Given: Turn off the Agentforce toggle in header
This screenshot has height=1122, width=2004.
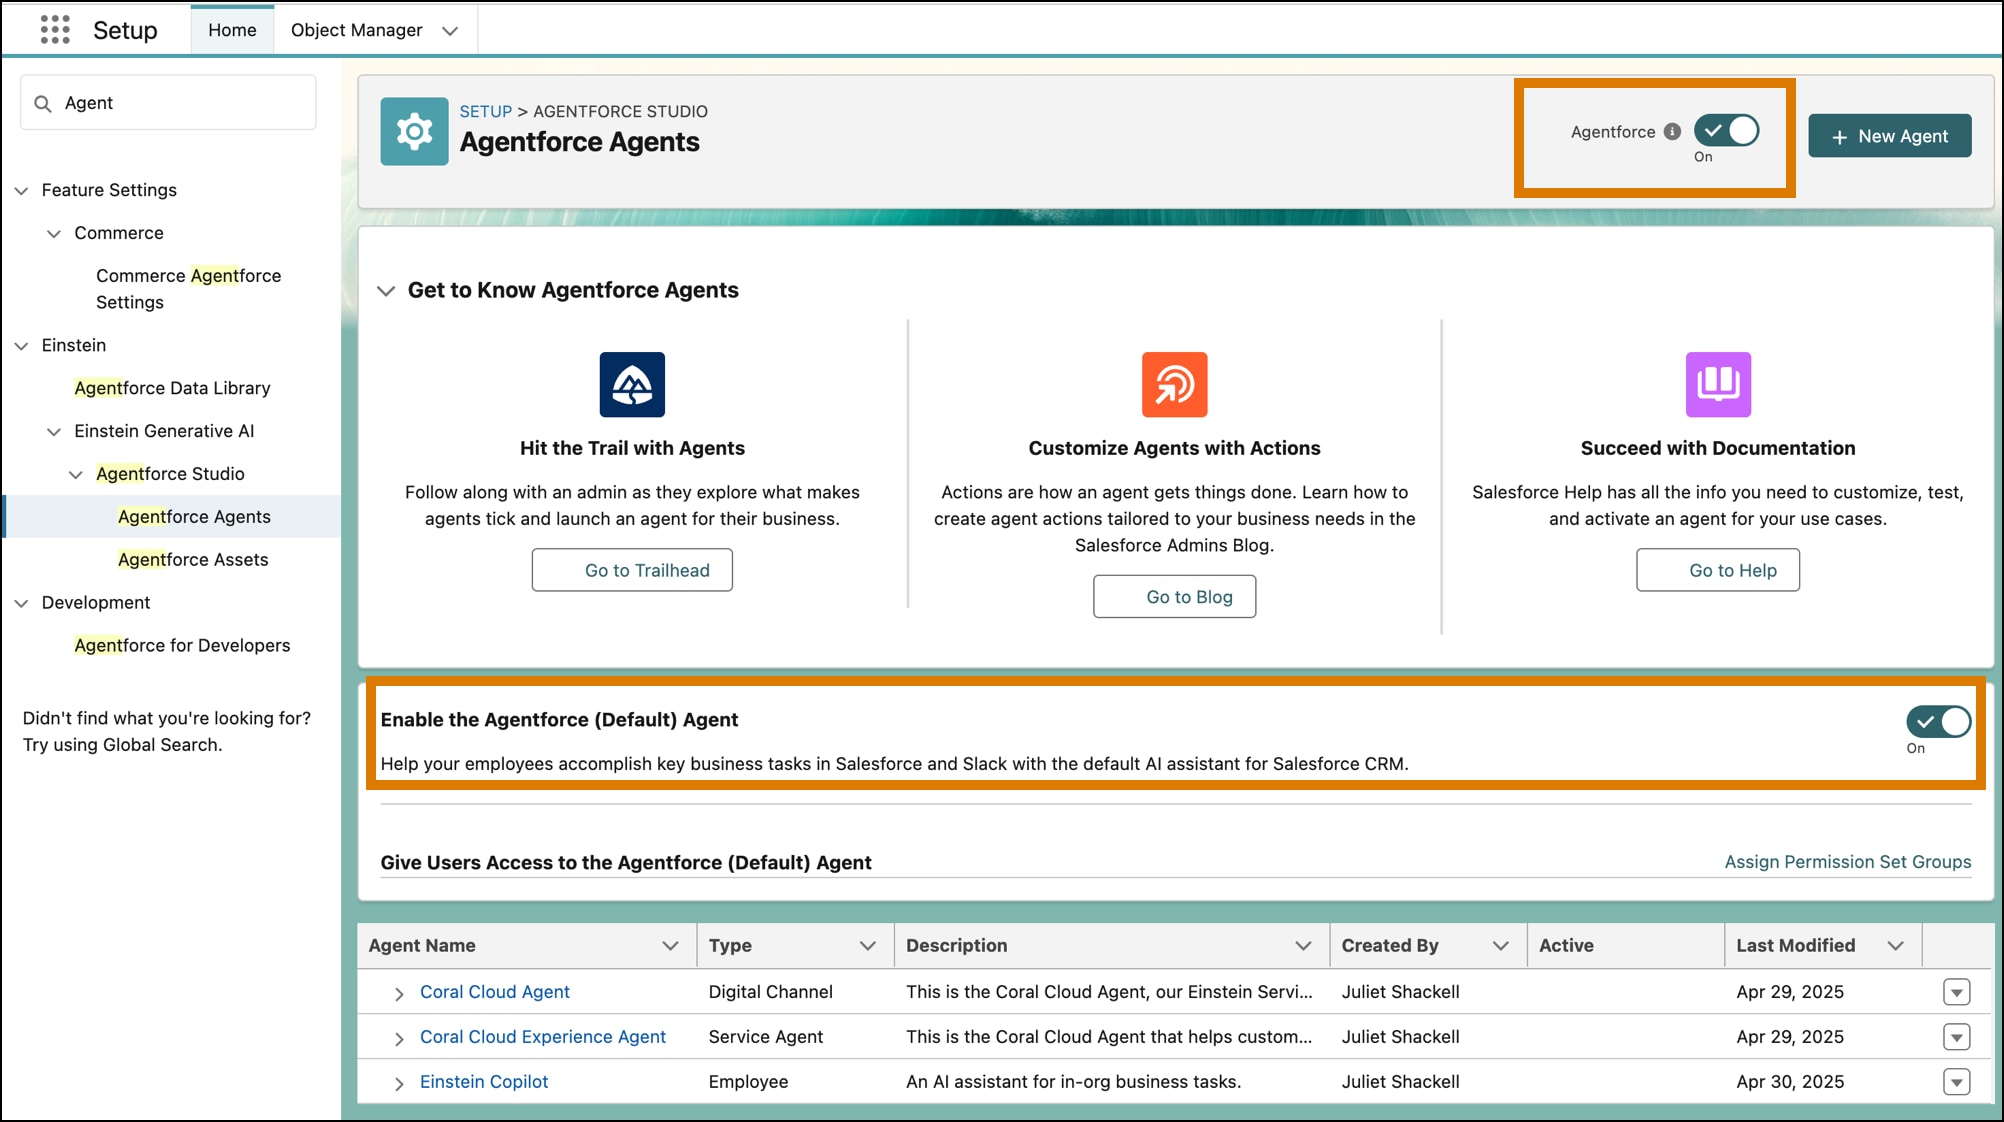Looking at the screenshot, I should [x=1727, y=131].
